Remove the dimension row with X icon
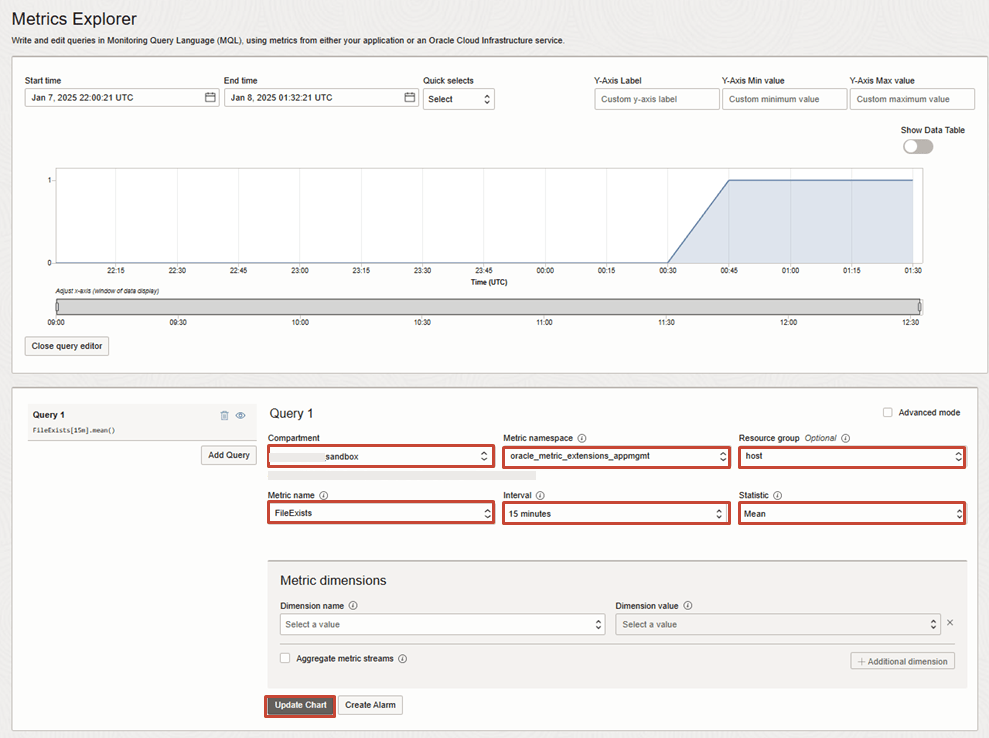 click(x=950, y=623)
